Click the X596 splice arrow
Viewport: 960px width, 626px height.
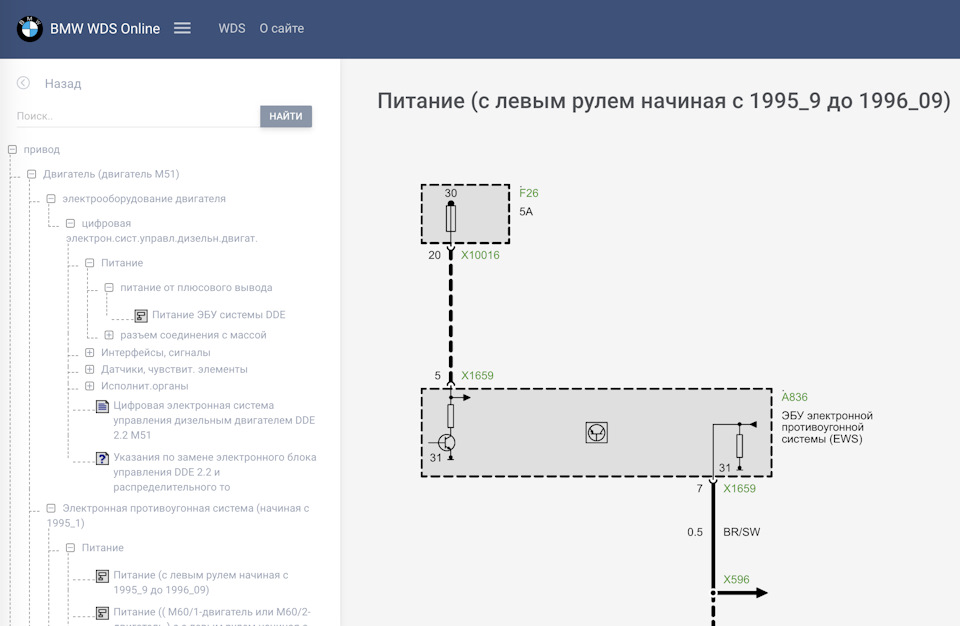coord(741,592)
